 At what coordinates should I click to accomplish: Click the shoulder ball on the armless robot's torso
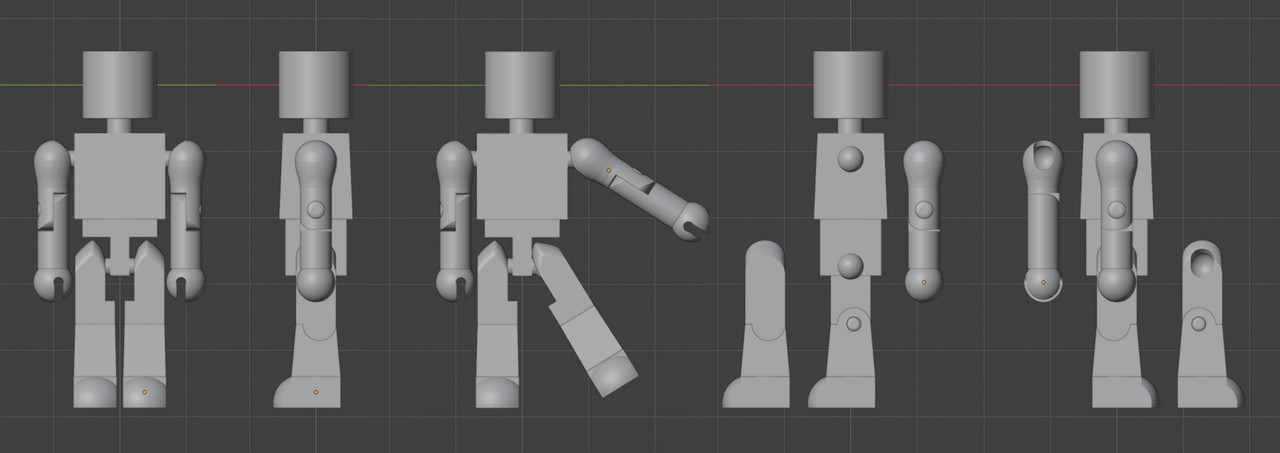[x=851, y=158]
